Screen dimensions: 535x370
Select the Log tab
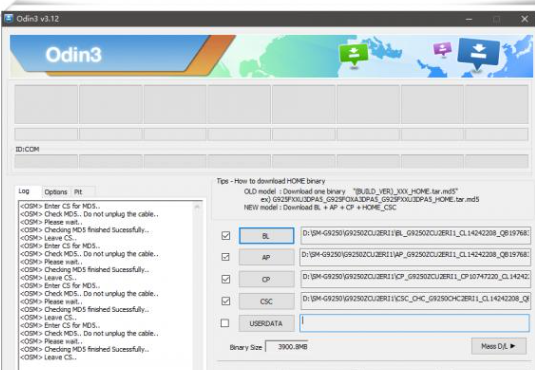pyautogui.click(x=24, y=191)
